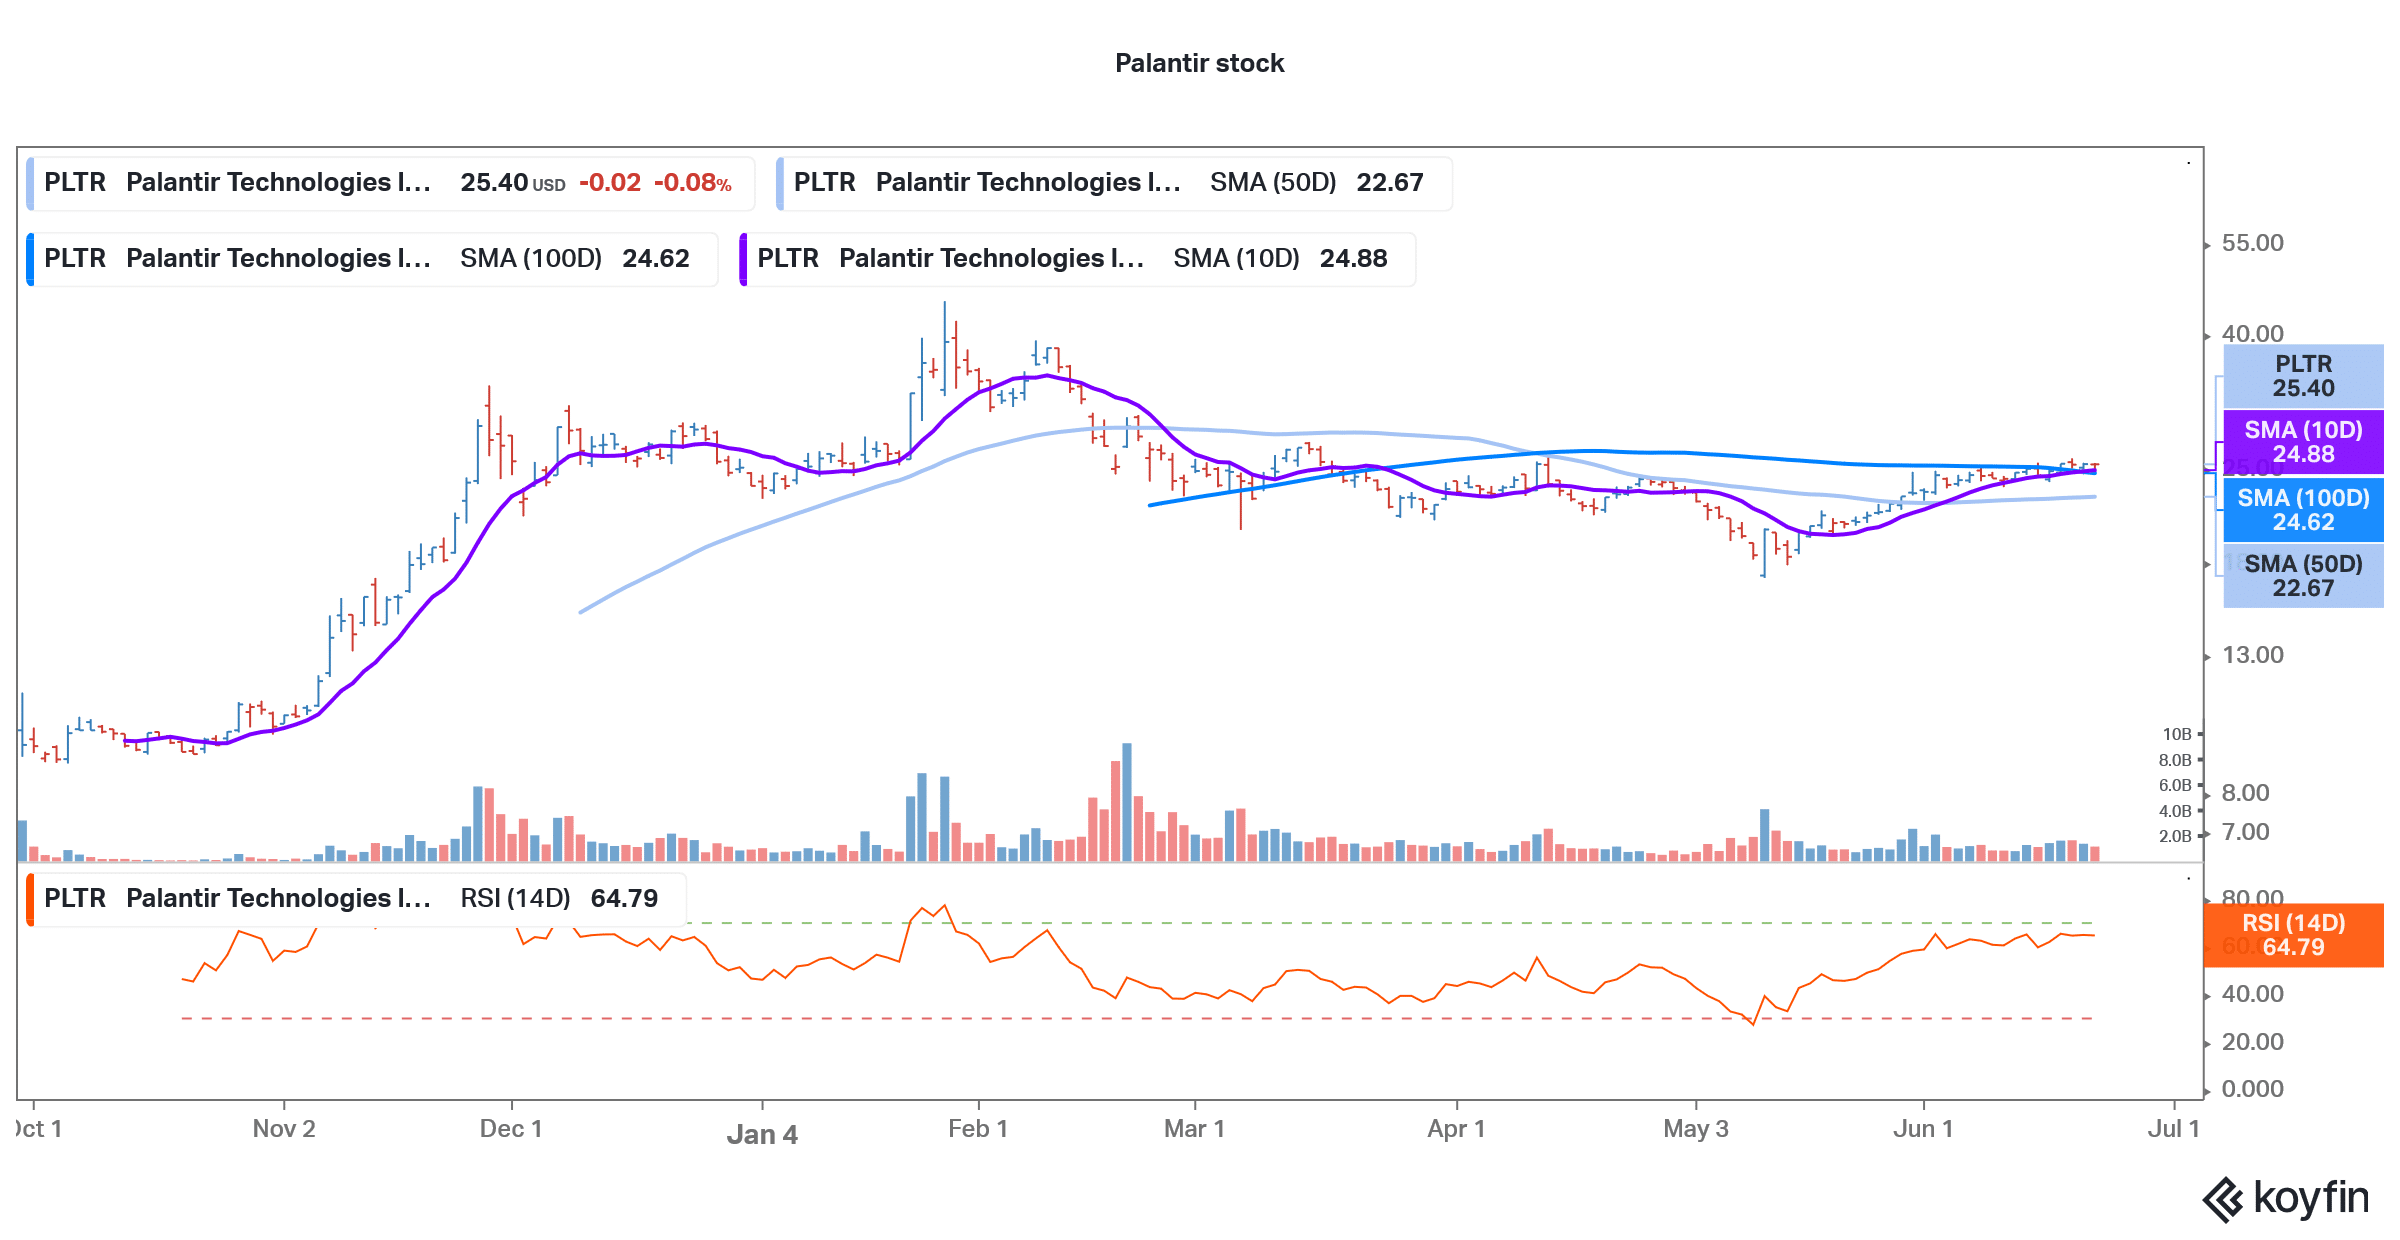
Task: Click the purple SMA (10D) 24.88 axis tag
Action: tap(2303, 442)
